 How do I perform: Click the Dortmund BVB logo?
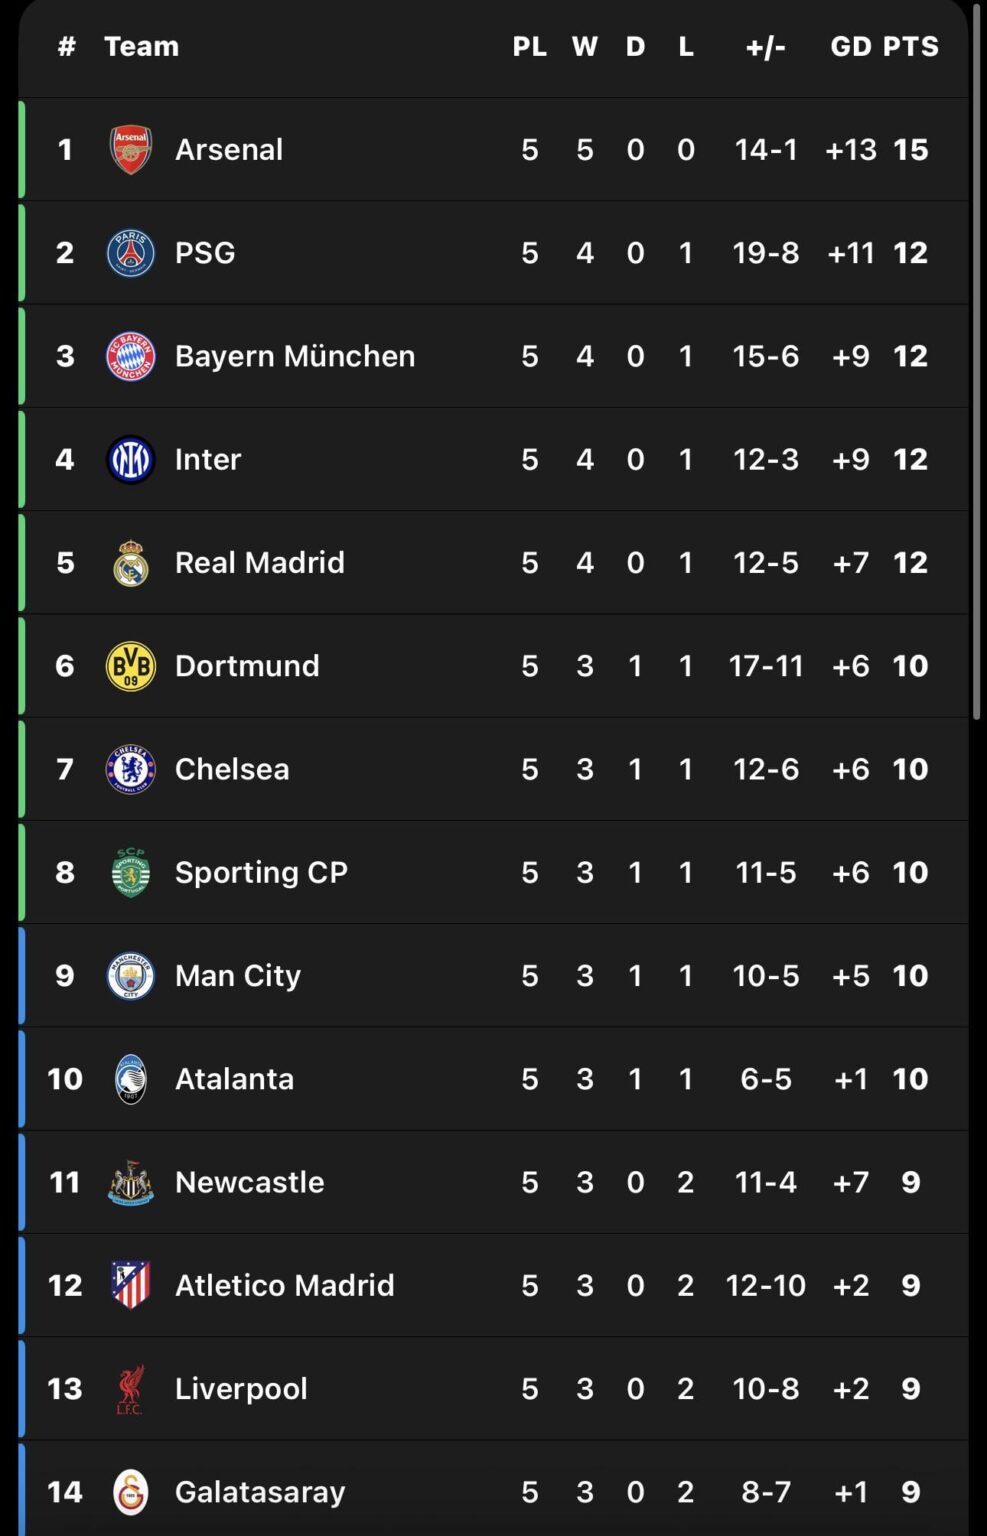point(130,665)
